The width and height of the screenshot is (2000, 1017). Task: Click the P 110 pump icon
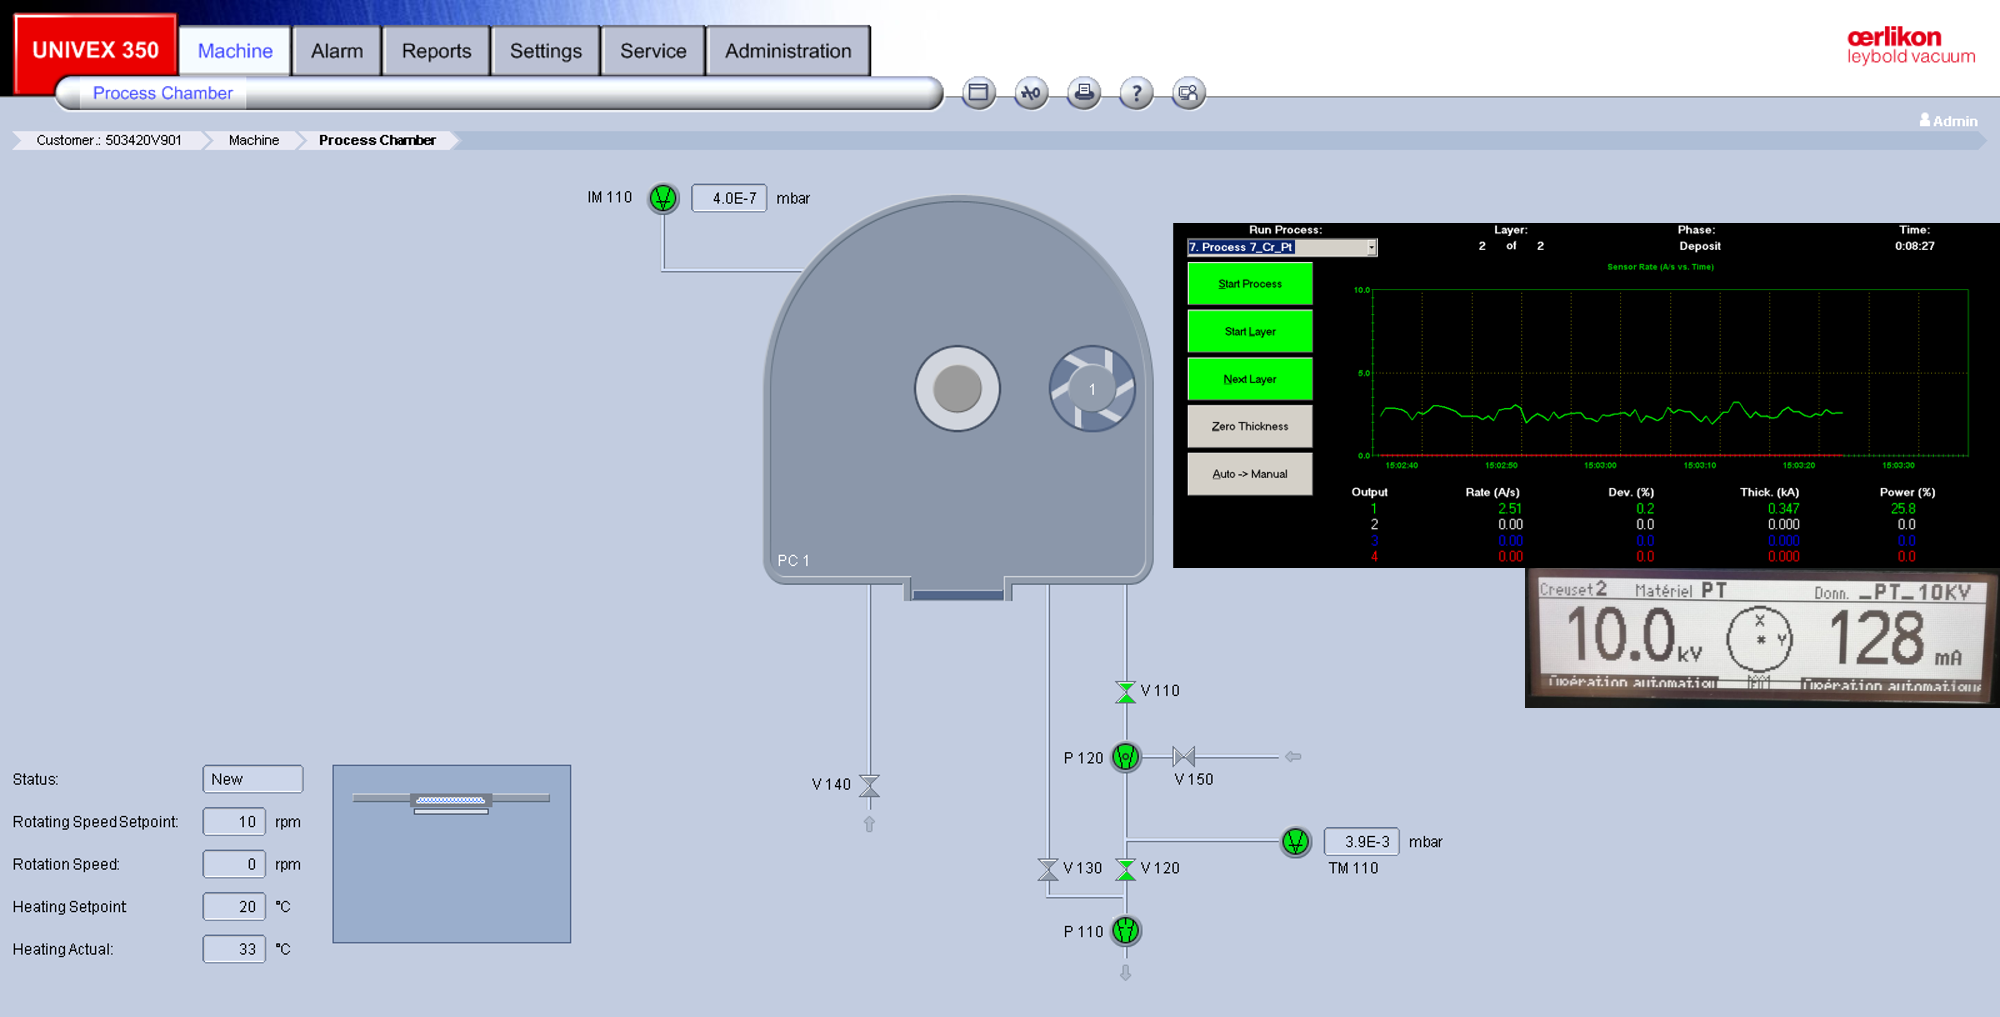pyautogui.click(x=1126, y=931)
